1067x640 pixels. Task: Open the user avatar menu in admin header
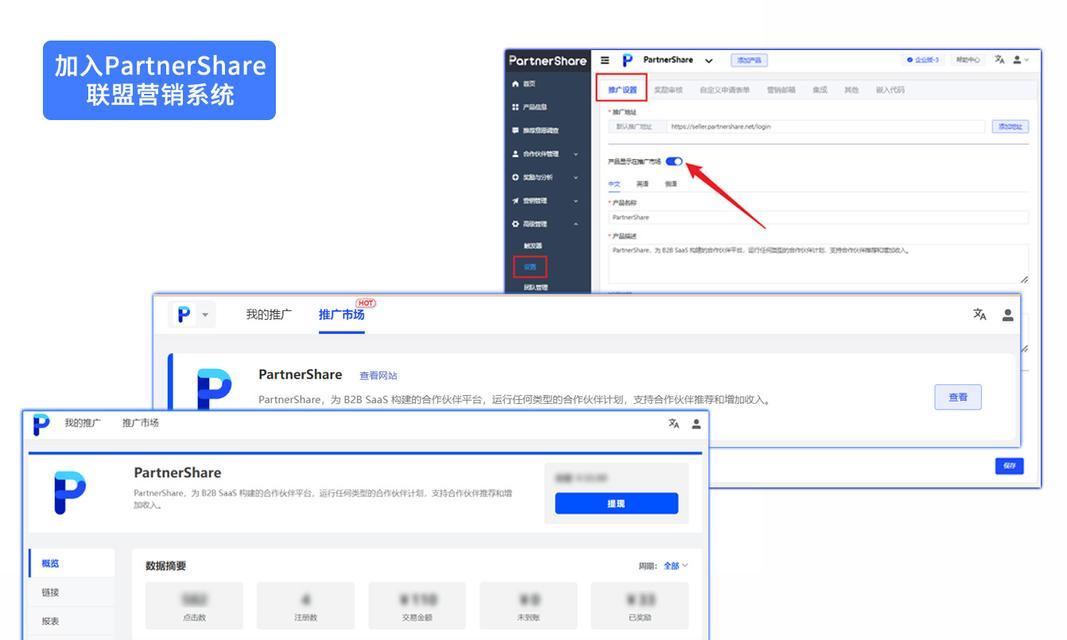point(1020,60)
